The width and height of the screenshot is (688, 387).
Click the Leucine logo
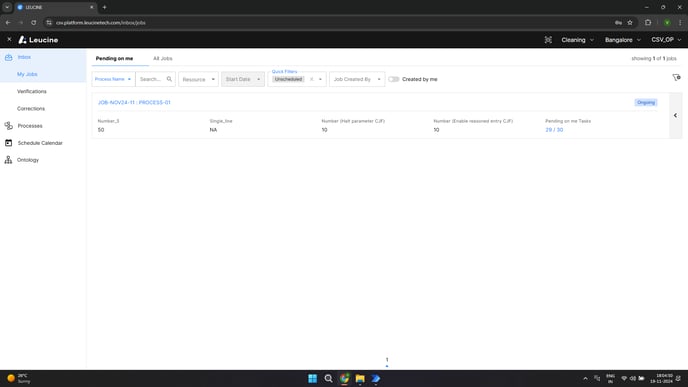(x=38, y=40)
